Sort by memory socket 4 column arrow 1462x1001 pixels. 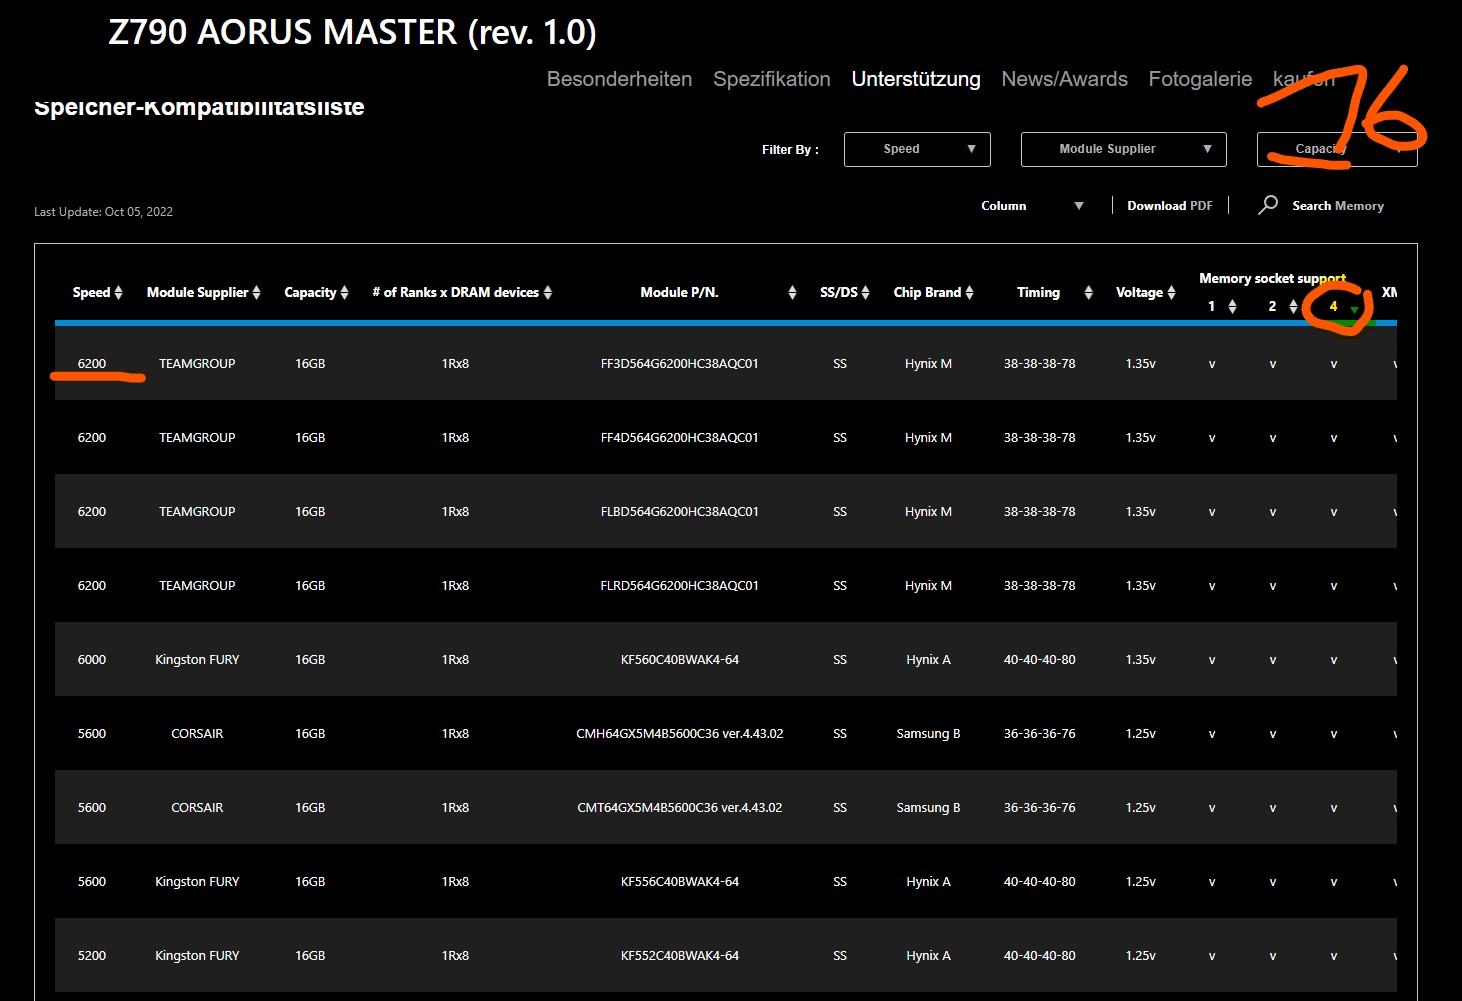[x=1354, y=310]
